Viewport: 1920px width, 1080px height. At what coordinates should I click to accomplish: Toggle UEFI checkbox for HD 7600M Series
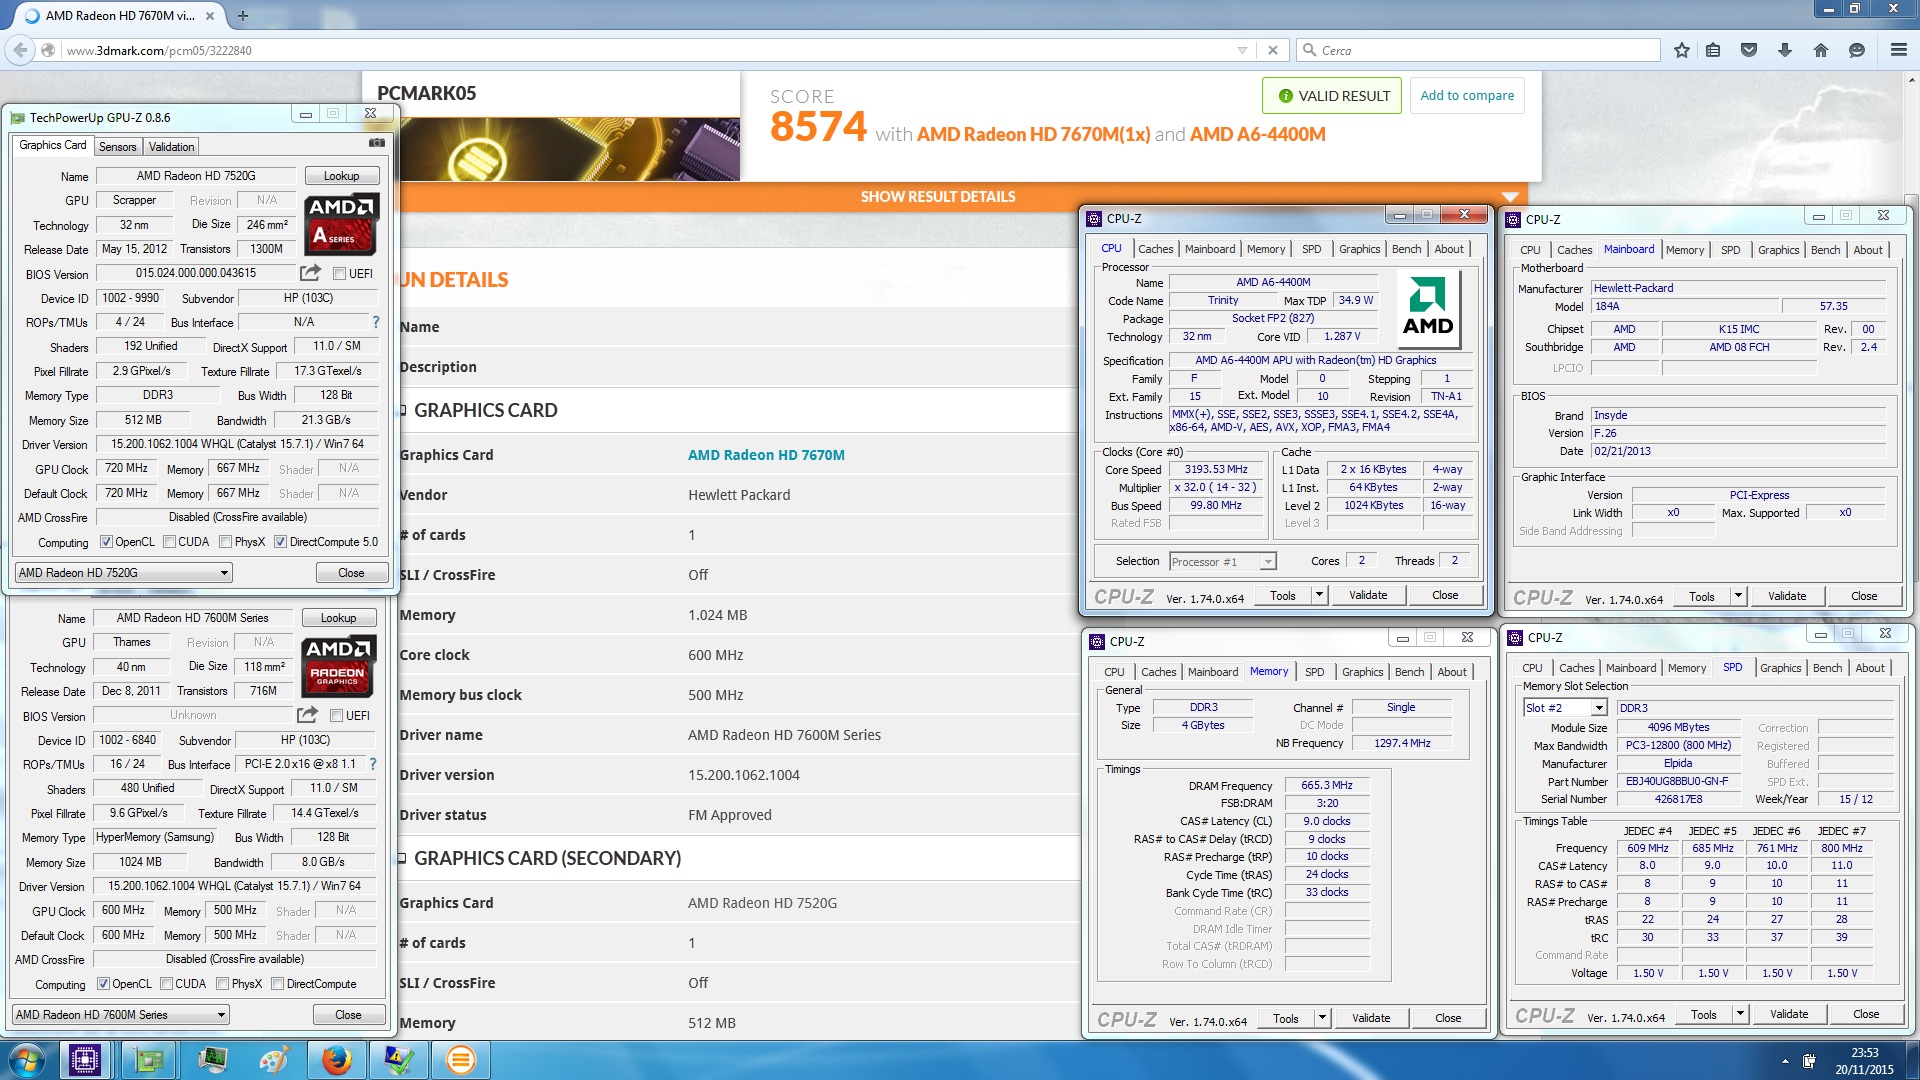[337, 716]
